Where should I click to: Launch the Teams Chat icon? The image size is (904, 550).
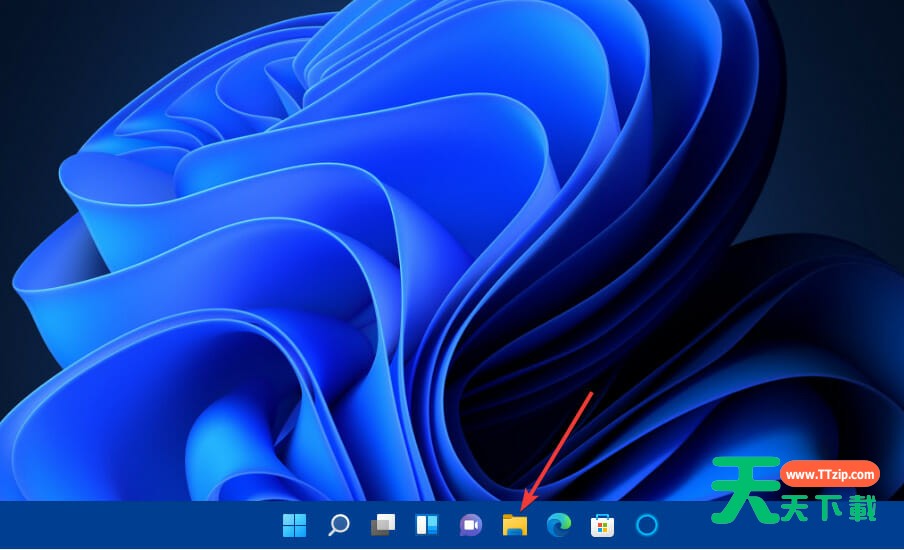470,525
